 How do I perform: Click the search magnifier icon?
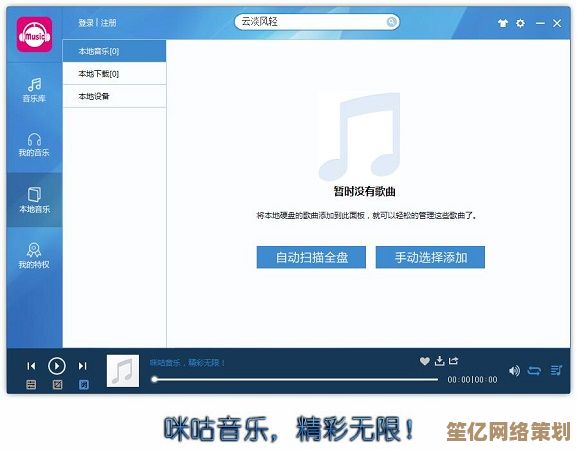[x=392, y=22]
